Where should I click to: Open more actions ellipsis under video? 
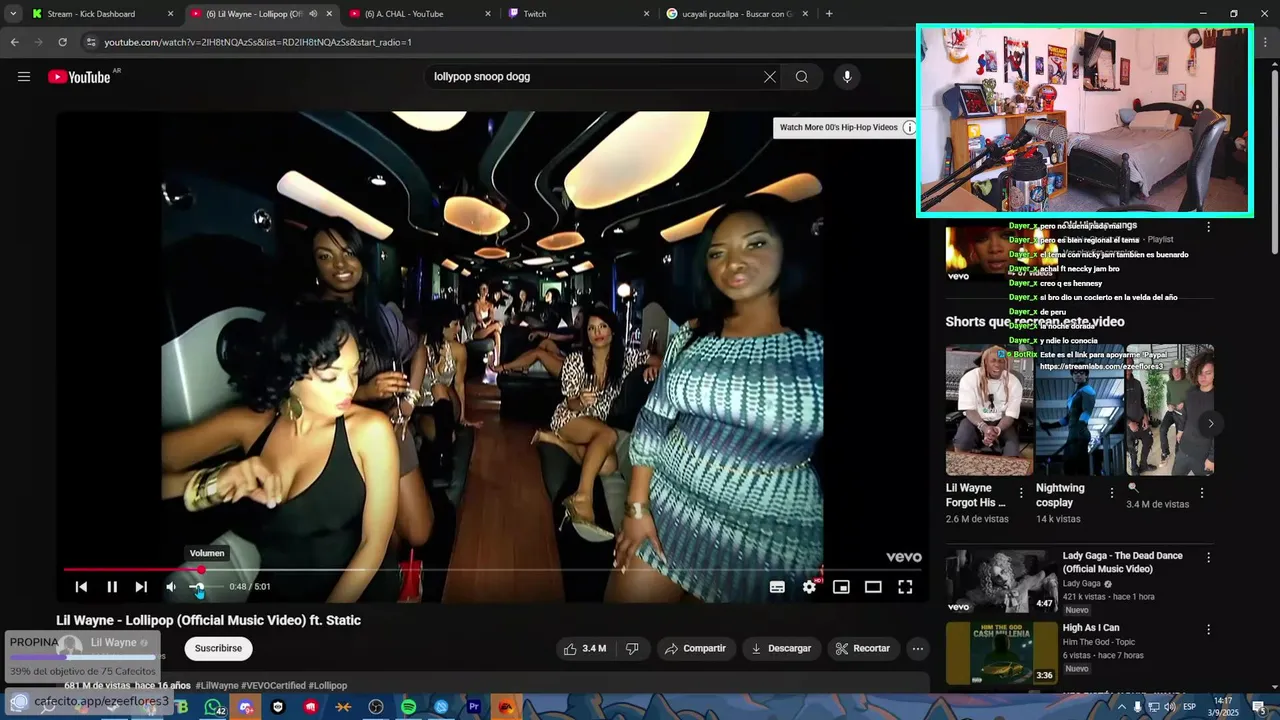tap(918, 649)
